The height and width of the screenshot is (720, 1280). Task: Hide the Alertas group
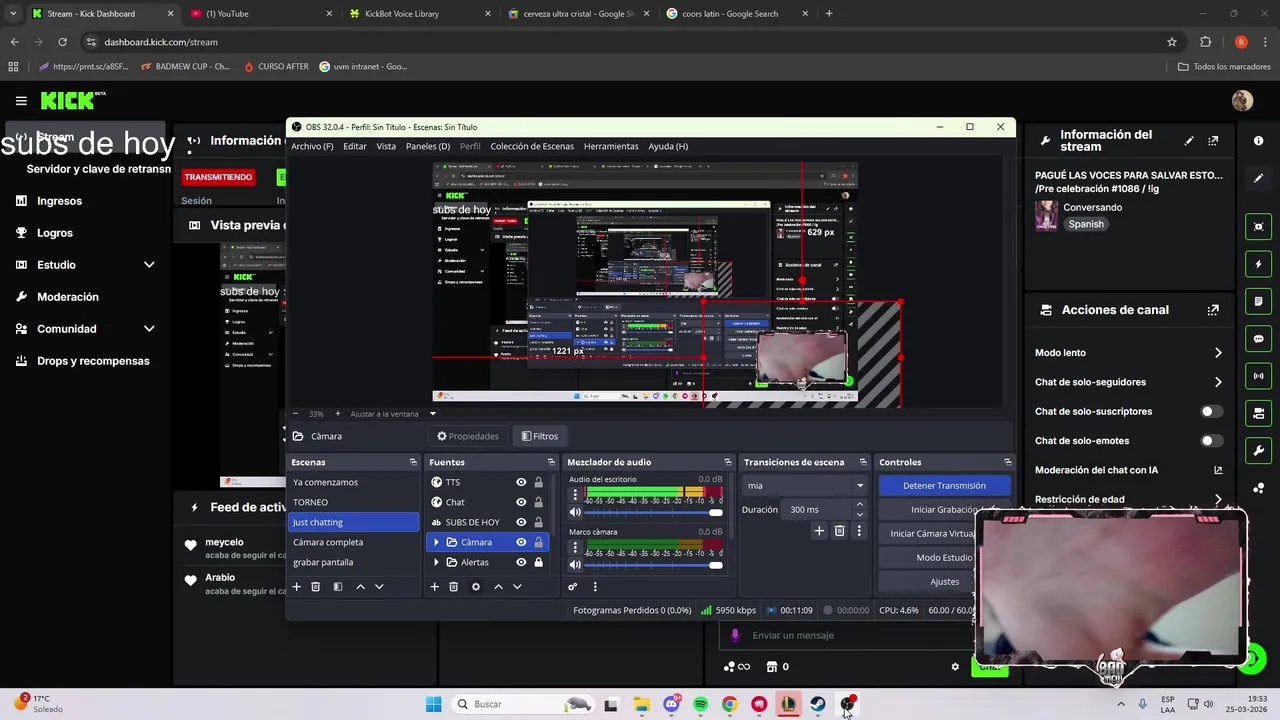pyautogui.click(x=521, y=562)
